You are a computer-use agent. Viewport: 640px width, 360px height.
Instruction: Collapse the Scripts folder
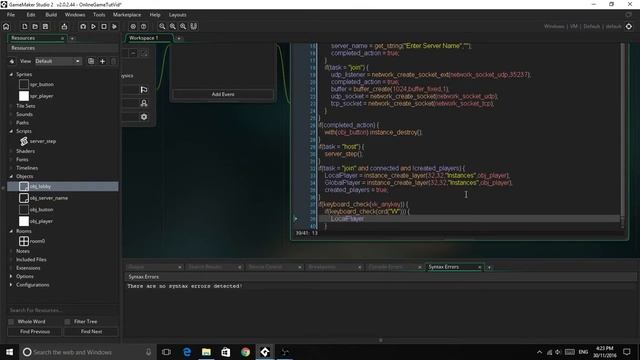tap(11, 131)
